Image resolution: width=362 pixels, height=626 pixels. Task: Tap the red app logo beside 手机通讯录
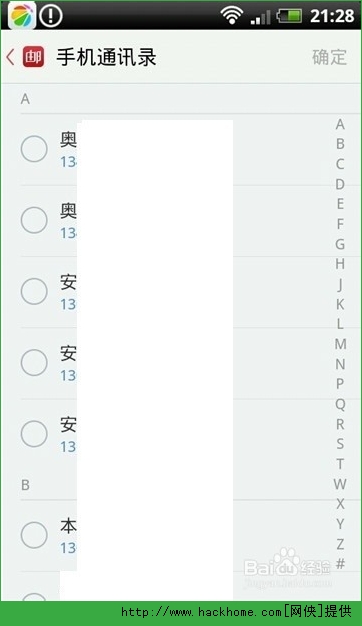click(33, 57)
